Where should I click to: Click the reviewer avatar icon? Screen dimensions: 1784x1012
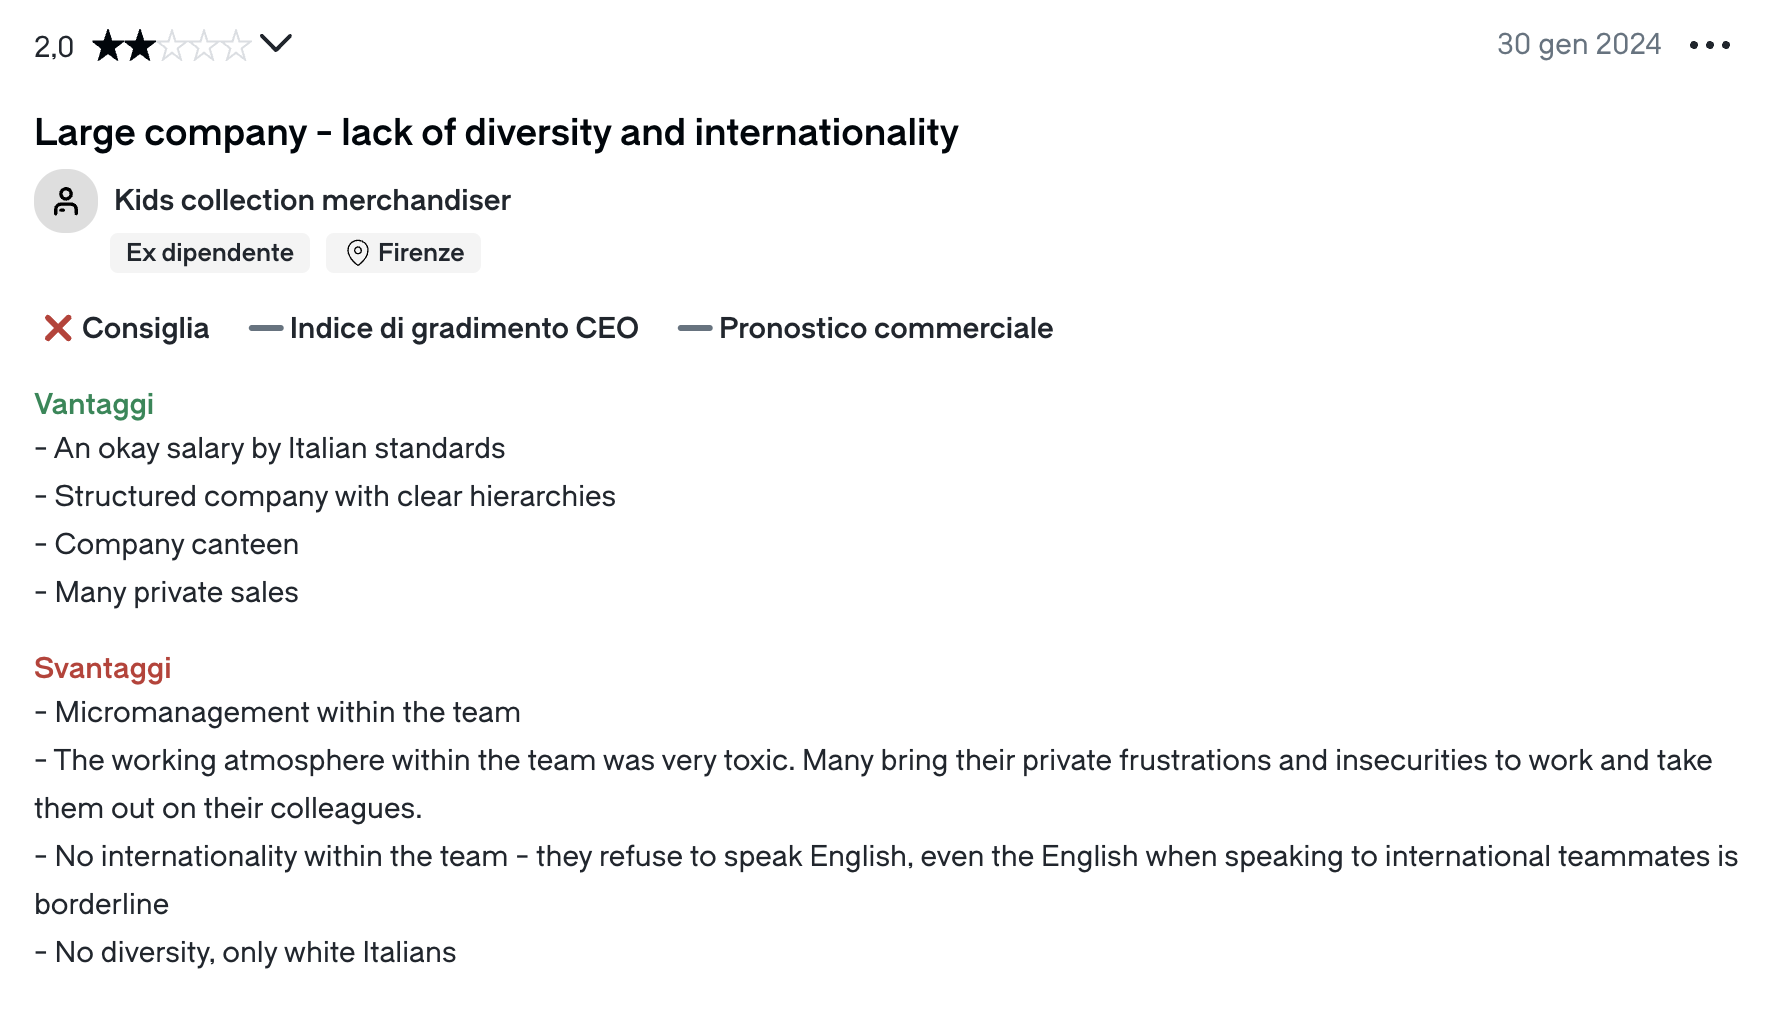[x=66, y=201]
